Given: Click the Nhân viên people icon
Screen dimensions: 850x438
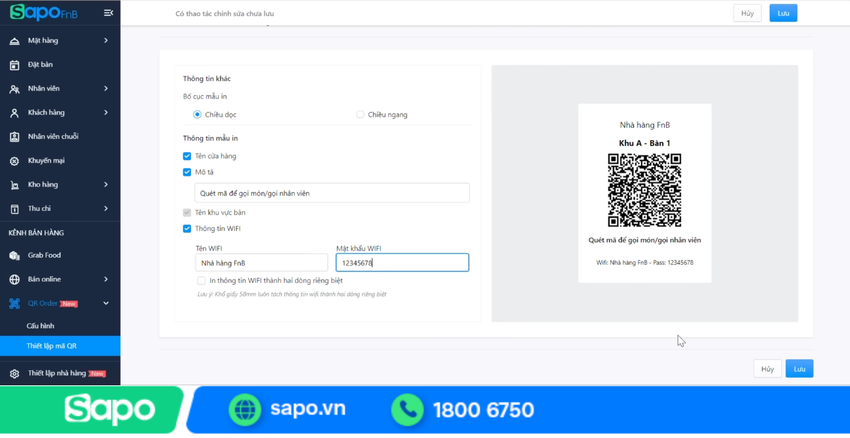Looking at the screenshot, I should click(15, 89).
